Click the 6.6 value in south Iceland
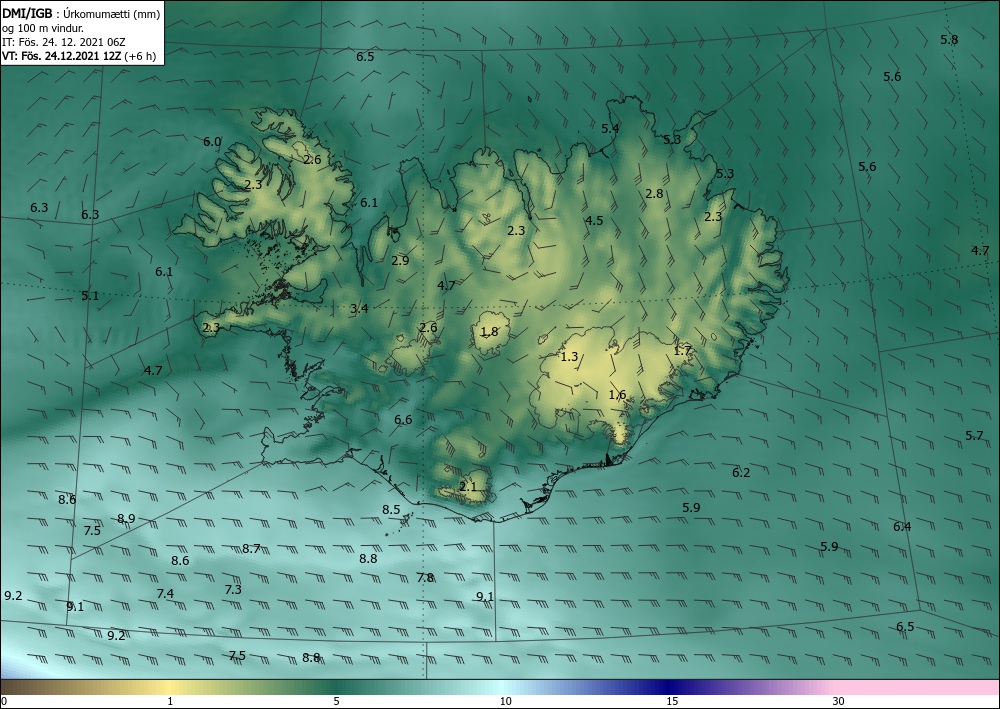The image size is (1000, 709). pyautogui.click(x=403, y=420)
